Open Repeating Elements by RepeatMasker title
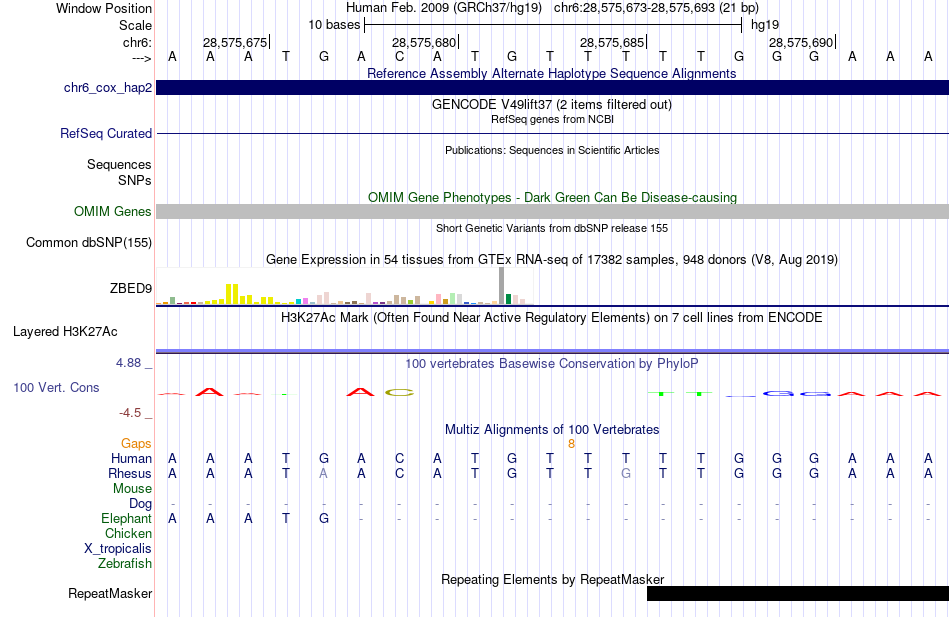Viewport: 950px width, 617px height. point(552,579)
